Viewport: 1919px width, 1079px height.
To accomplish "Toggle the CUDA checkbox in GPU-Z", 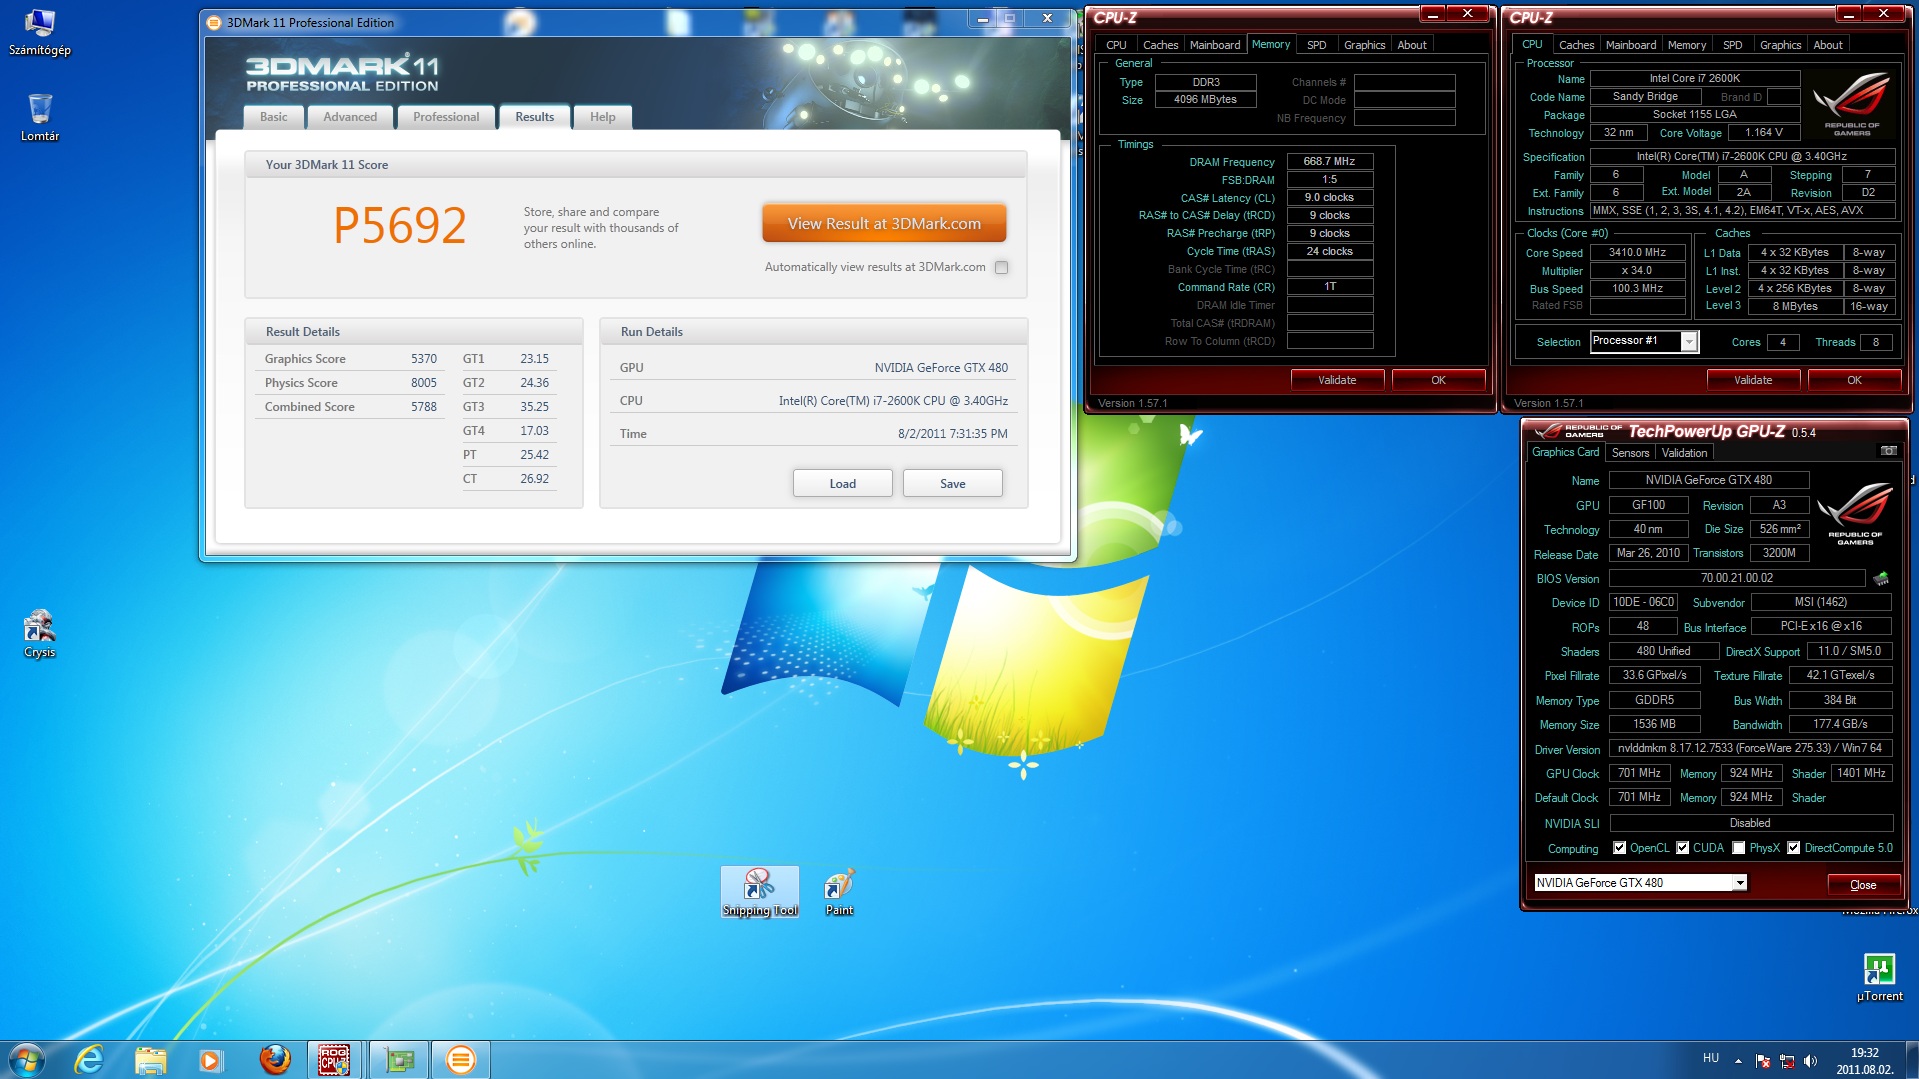I will point(1683,848).
